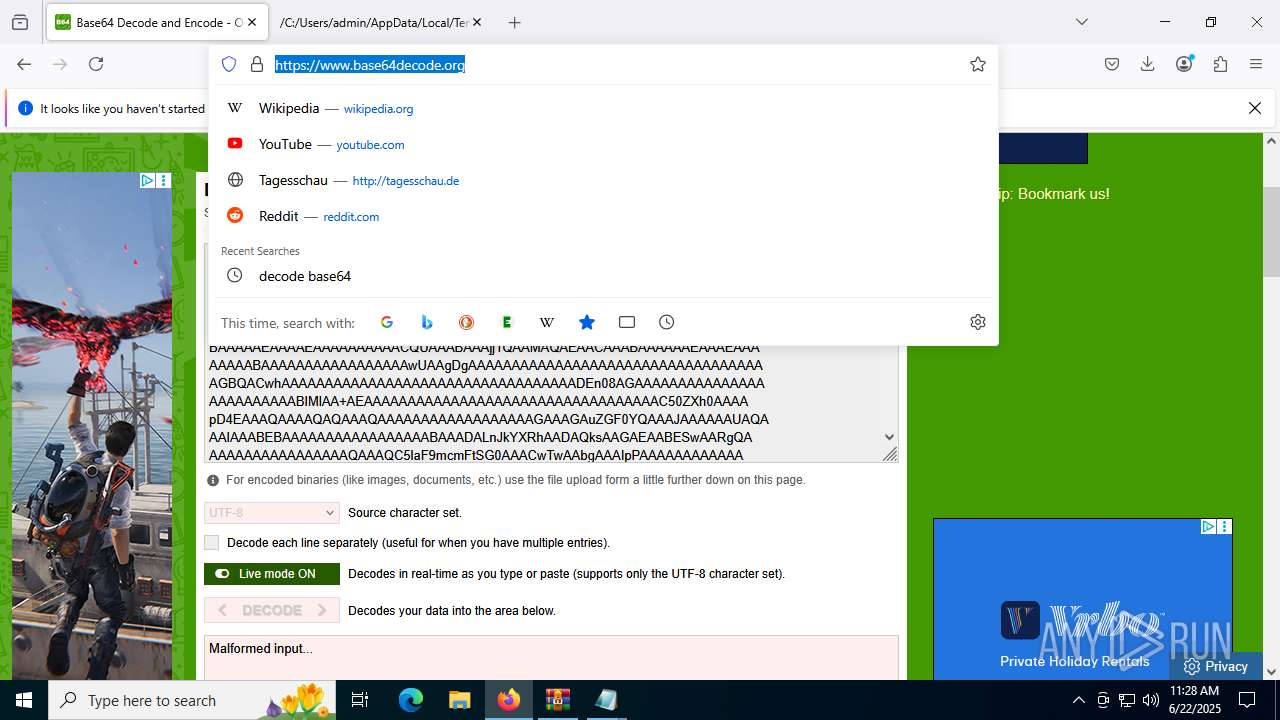Search with Google this time
Image resolution: width=1280 pixels, height=720 pixels.
[x=387, y=322]
